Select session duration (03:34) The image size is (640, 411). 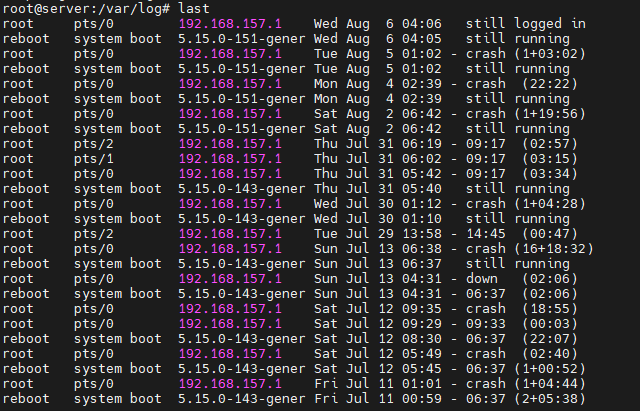(x=550, y=174)
